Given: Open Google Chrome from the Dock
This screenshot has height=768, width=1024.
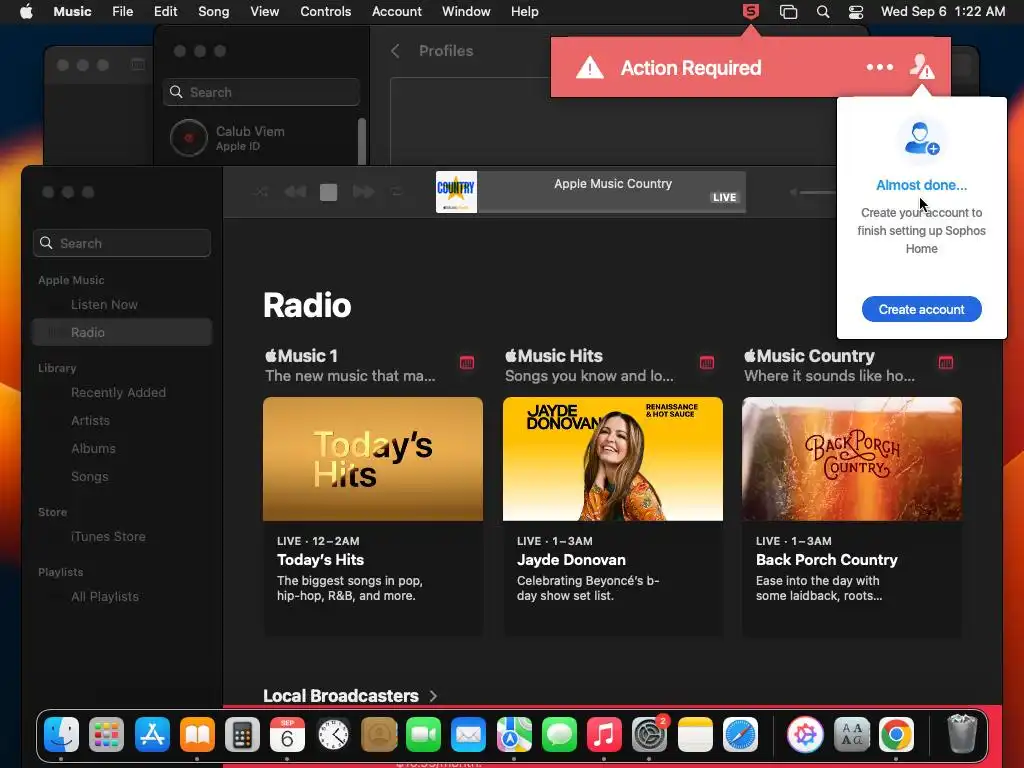Looking at the screenshot, I should (896, 735).
